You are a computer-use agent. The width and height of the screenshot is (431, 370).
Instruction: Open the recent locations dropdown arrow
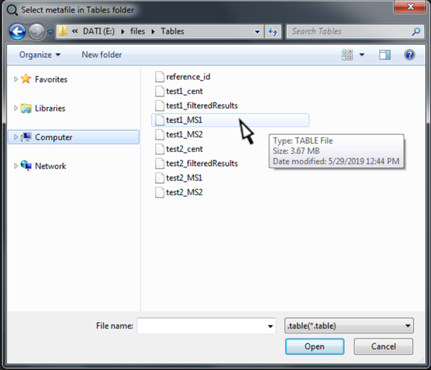(x=50, y=32)
